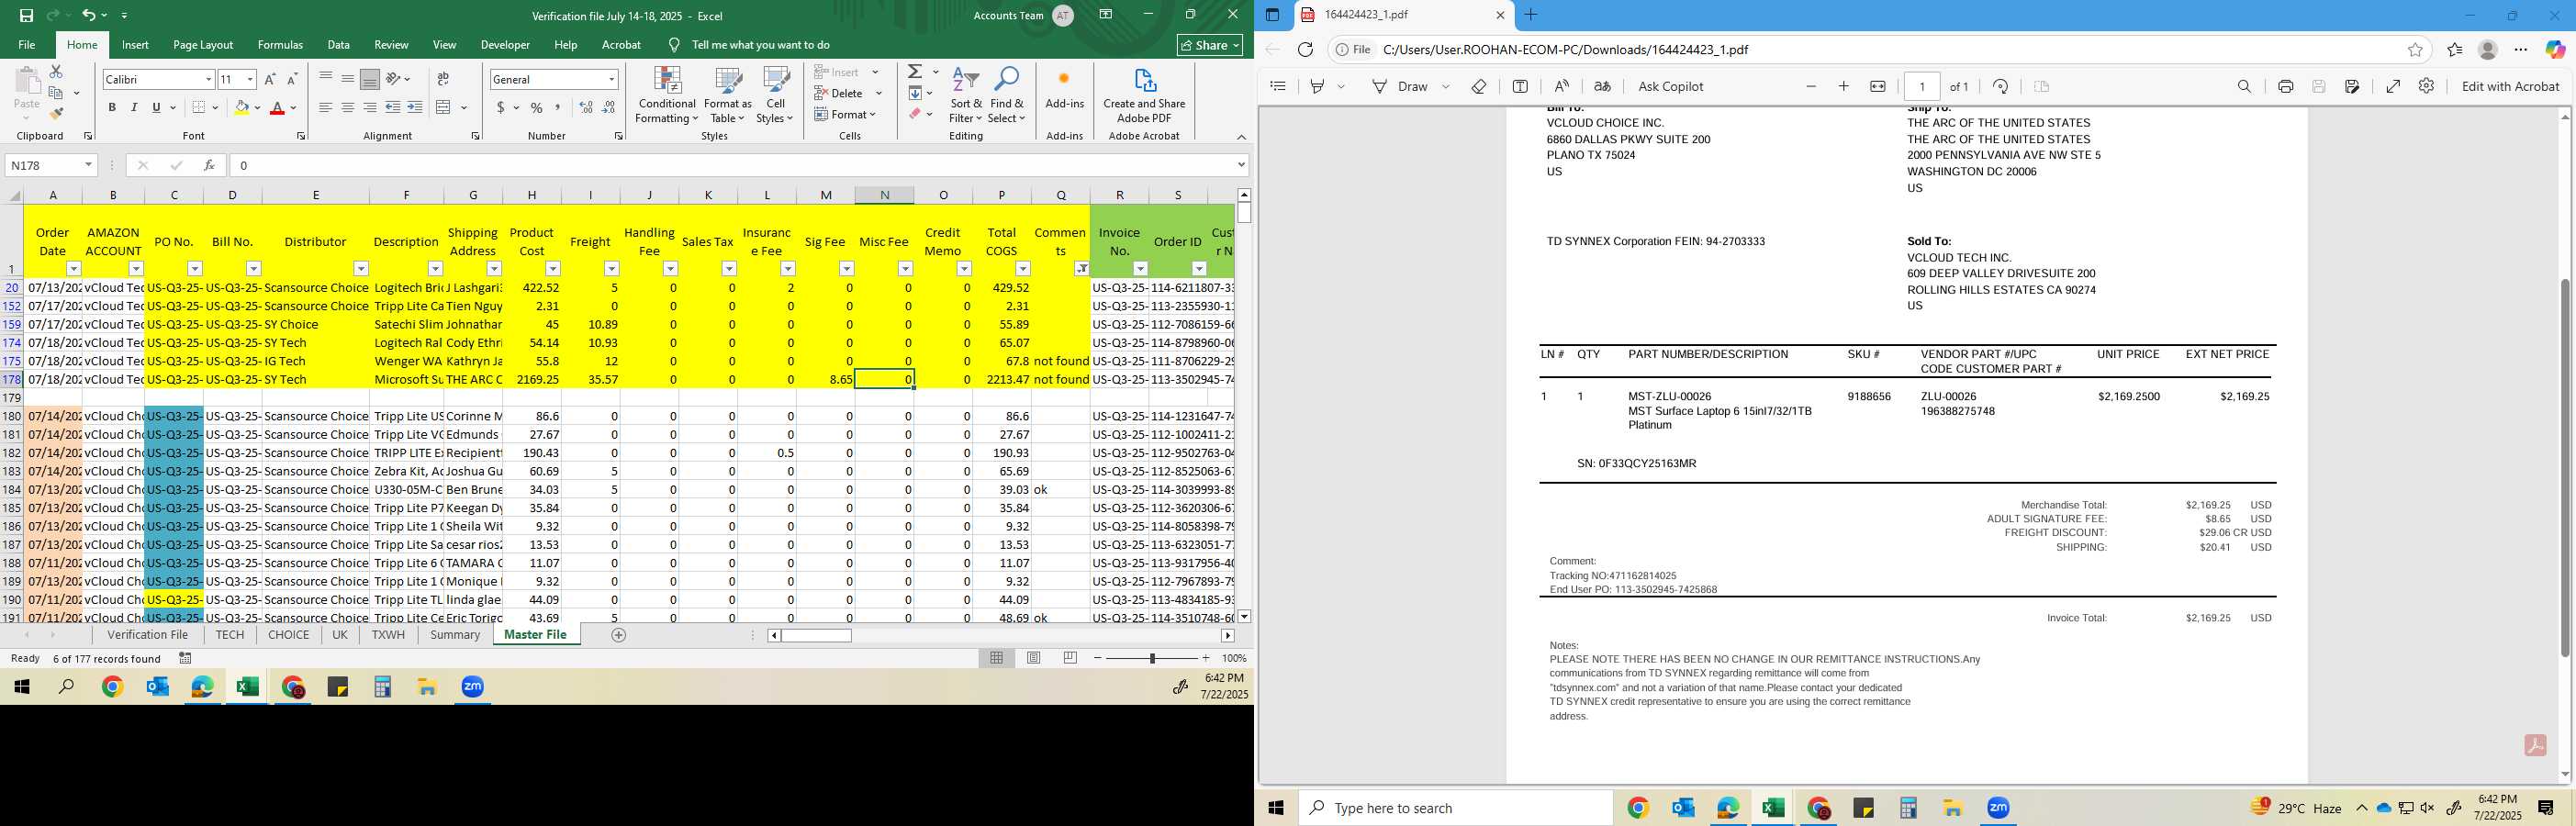Click Create and Share Adobe PDF
Image resolution: width=2576 pixels, height=826 pixels.
click(1144, 95)
